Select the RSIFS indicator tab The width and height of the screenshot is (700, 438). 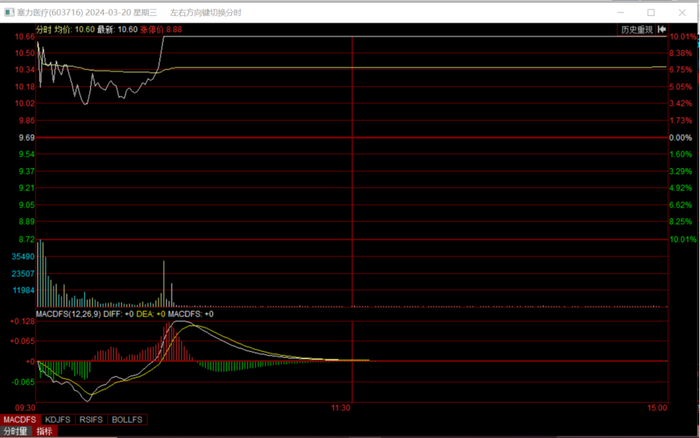click(93, 419)
